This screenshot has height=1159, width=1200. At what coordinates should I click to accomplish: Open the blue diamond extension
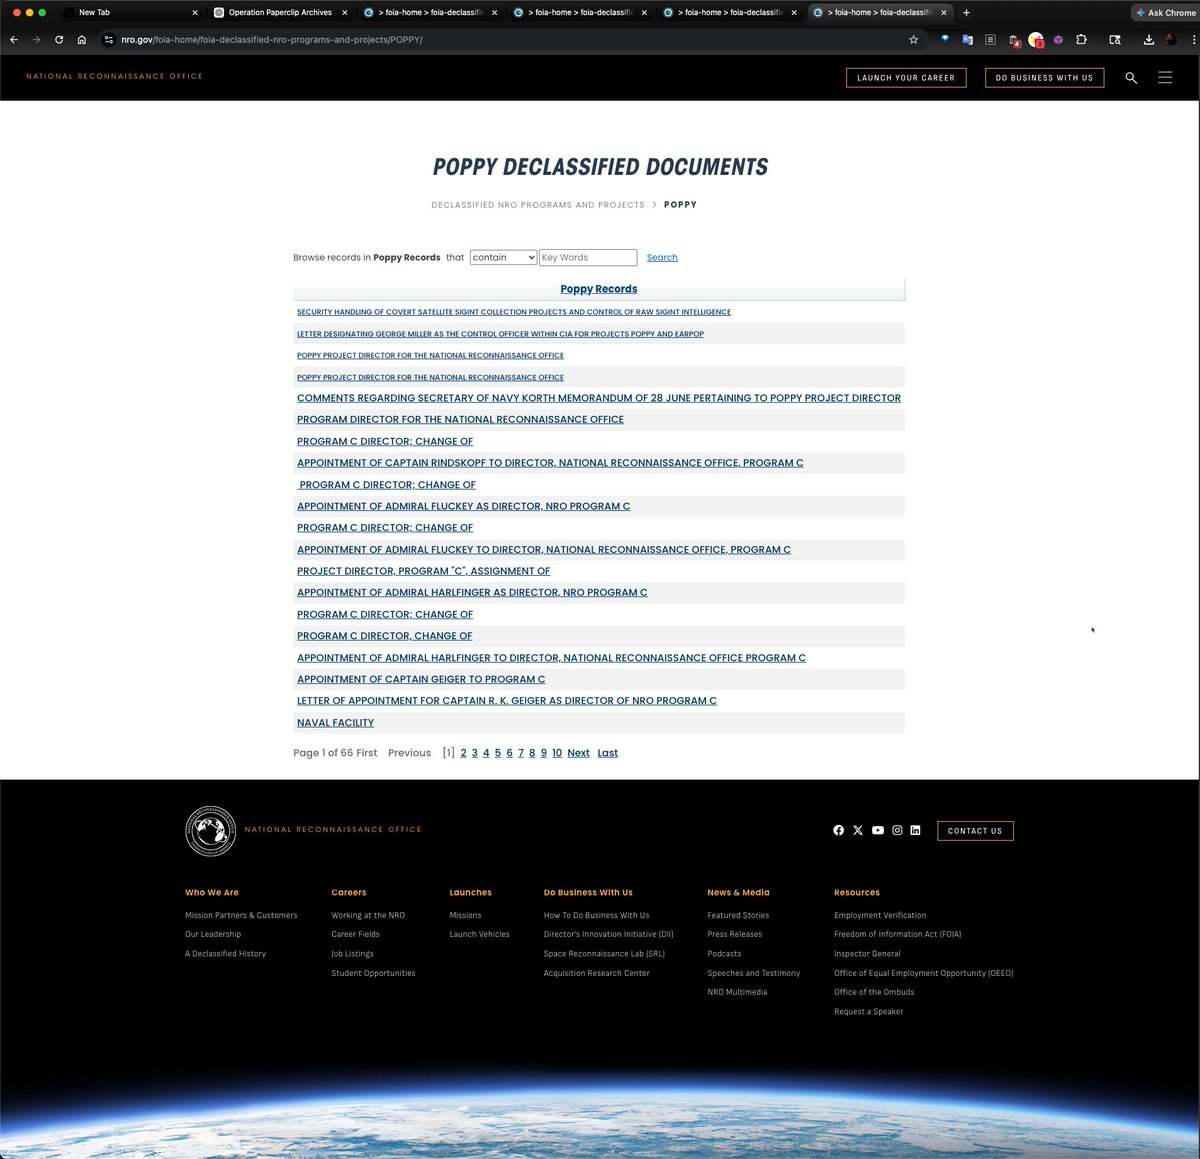pyautogui.click(x=945, y=40)
